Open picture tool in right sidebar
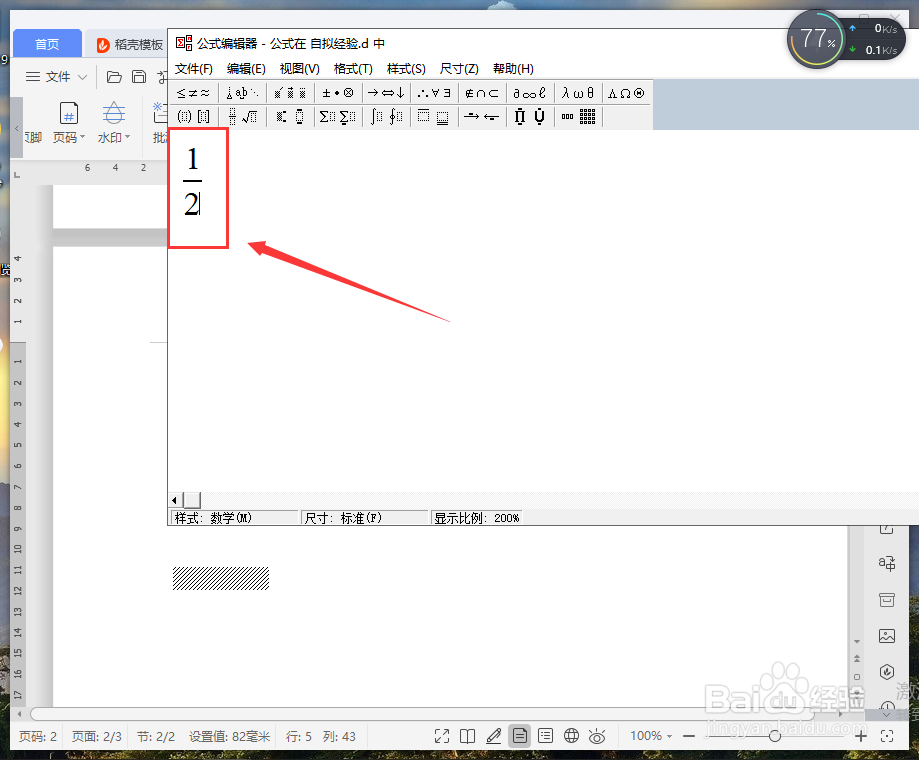 887,636
